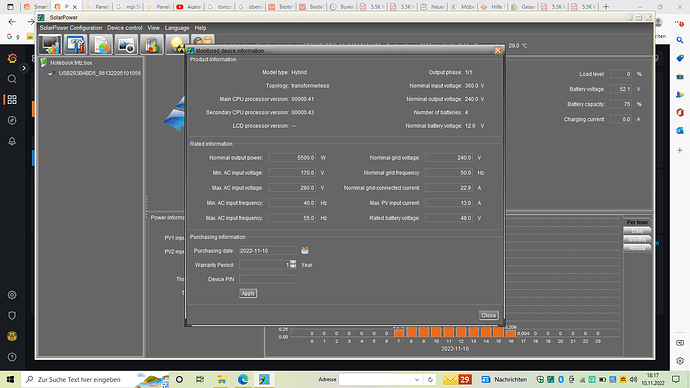690x388 pixels.
Task: Click the Grafana user avatar icon
Action: [x=12, y=336]
